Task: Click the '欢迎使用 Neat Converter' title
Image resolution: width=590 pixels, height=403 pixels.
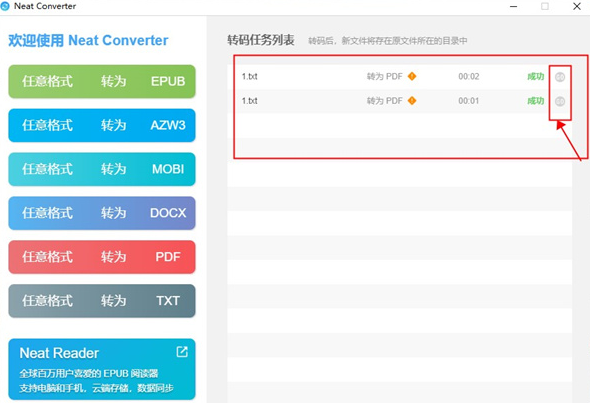Action: coord(88,40)
